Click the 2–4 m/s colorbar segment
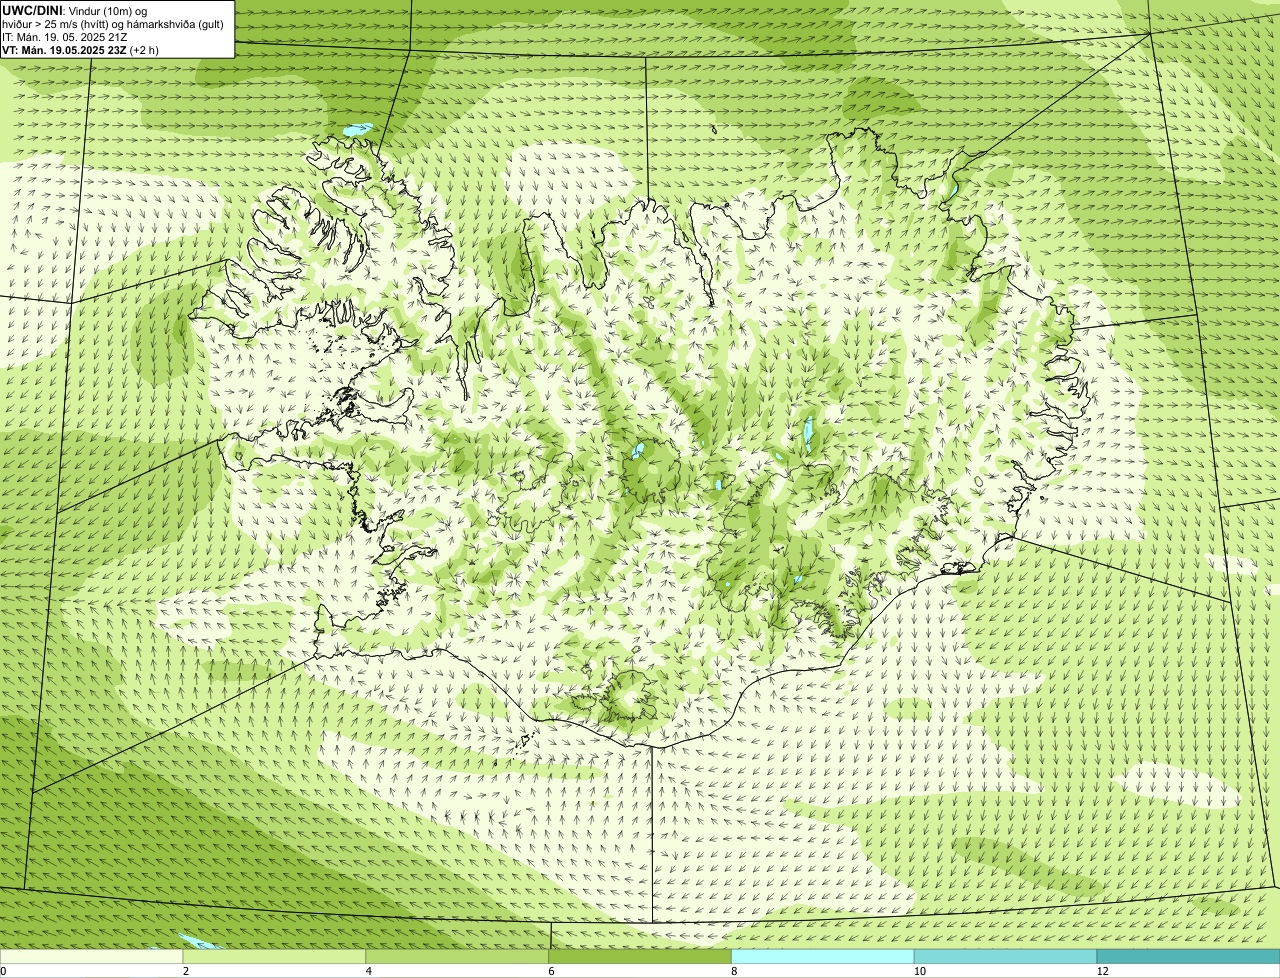The height and width of the screenshot is (978, 1280). coord(275,957)
